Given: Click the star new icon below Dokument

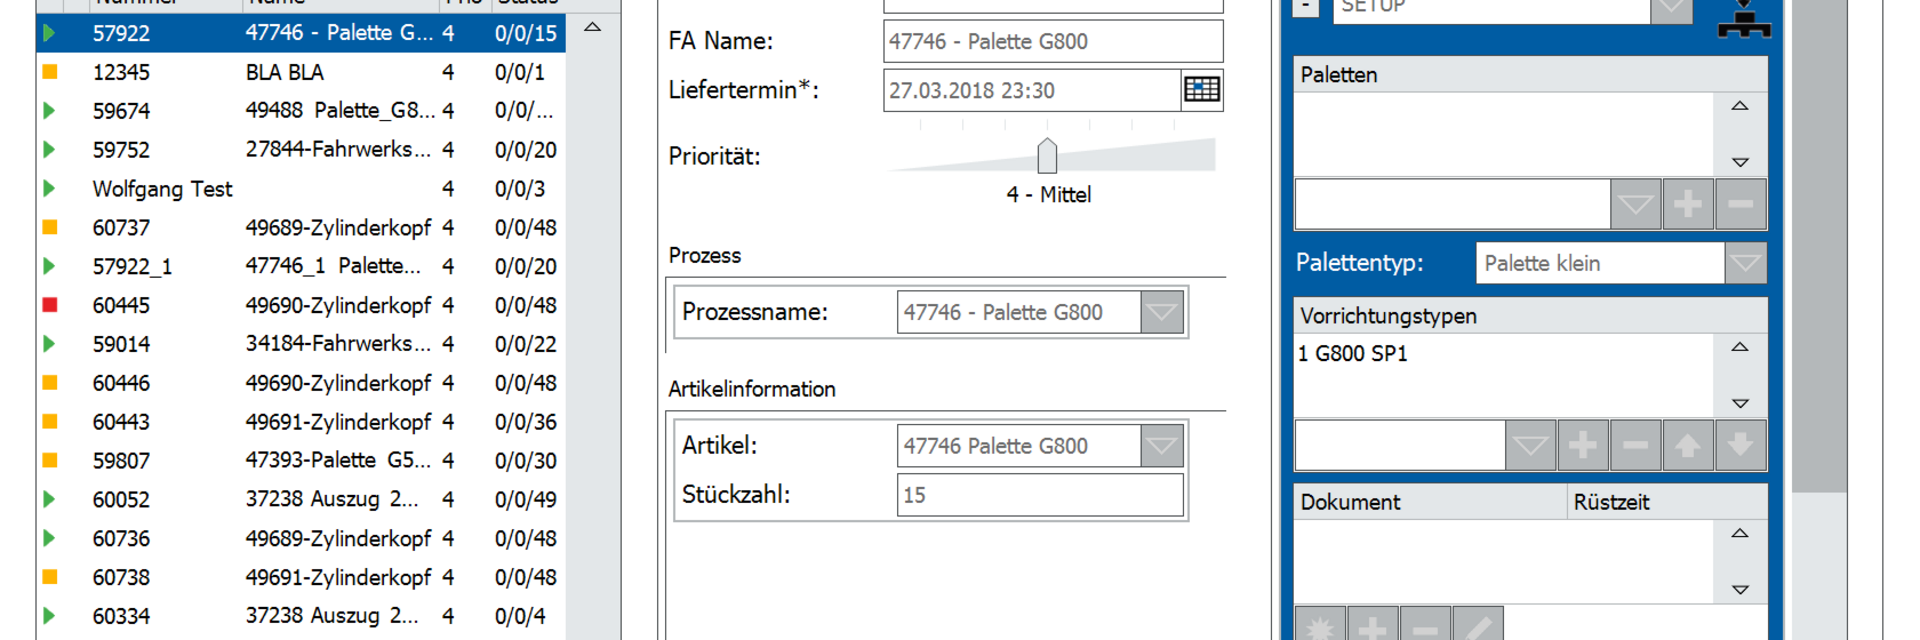Looking at the screenshot, I should (x=1320, y=626).
